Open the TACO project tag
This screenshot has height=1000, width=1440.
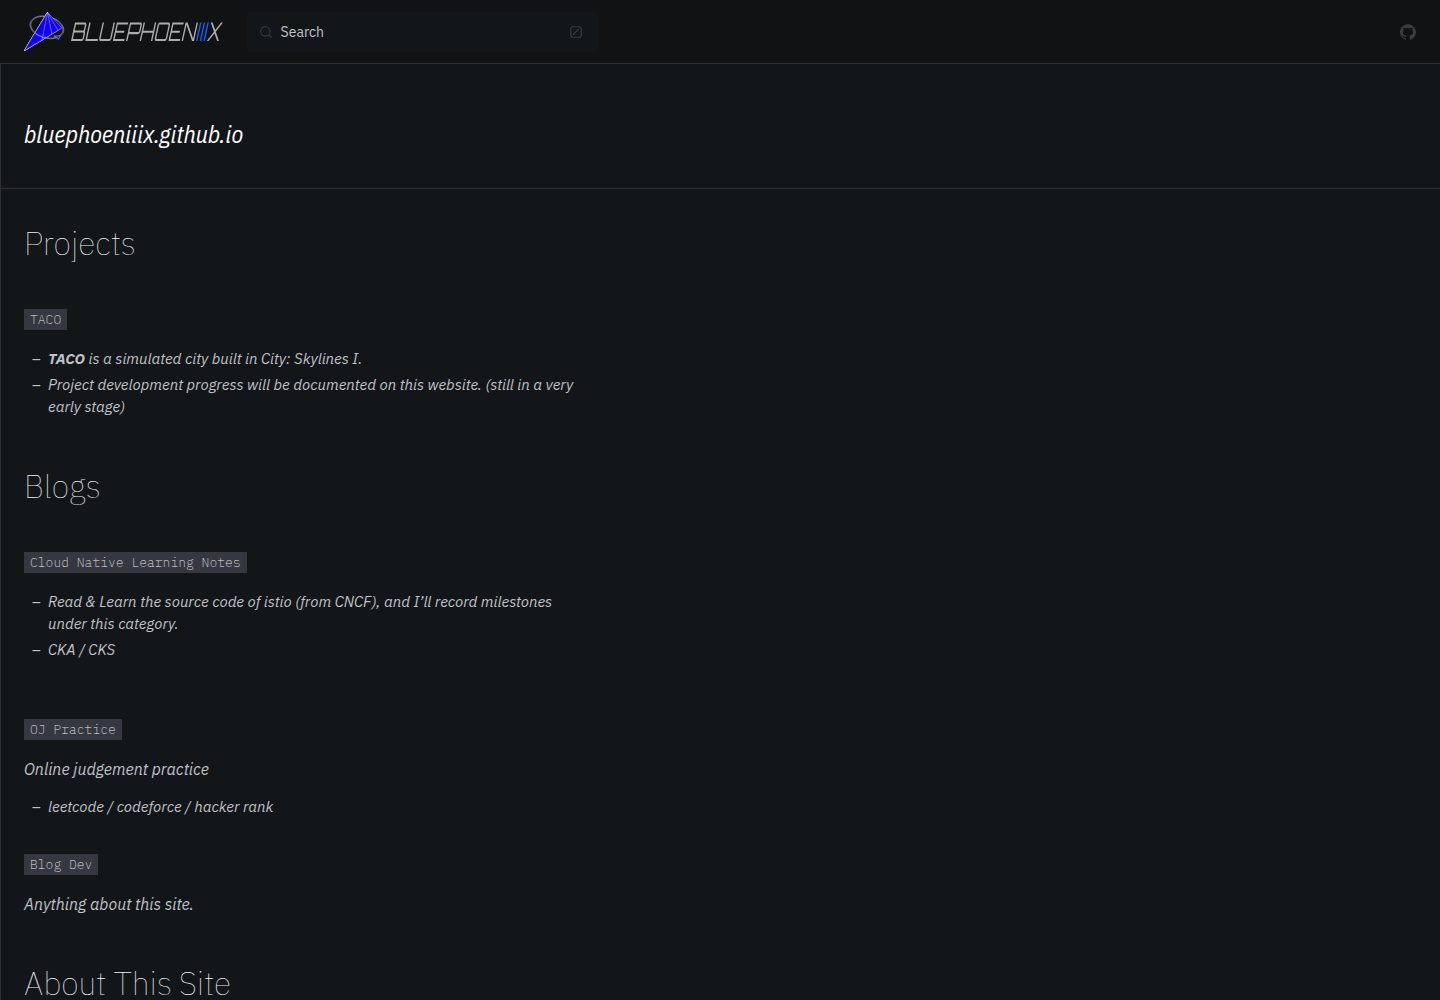tap(46, 320)
